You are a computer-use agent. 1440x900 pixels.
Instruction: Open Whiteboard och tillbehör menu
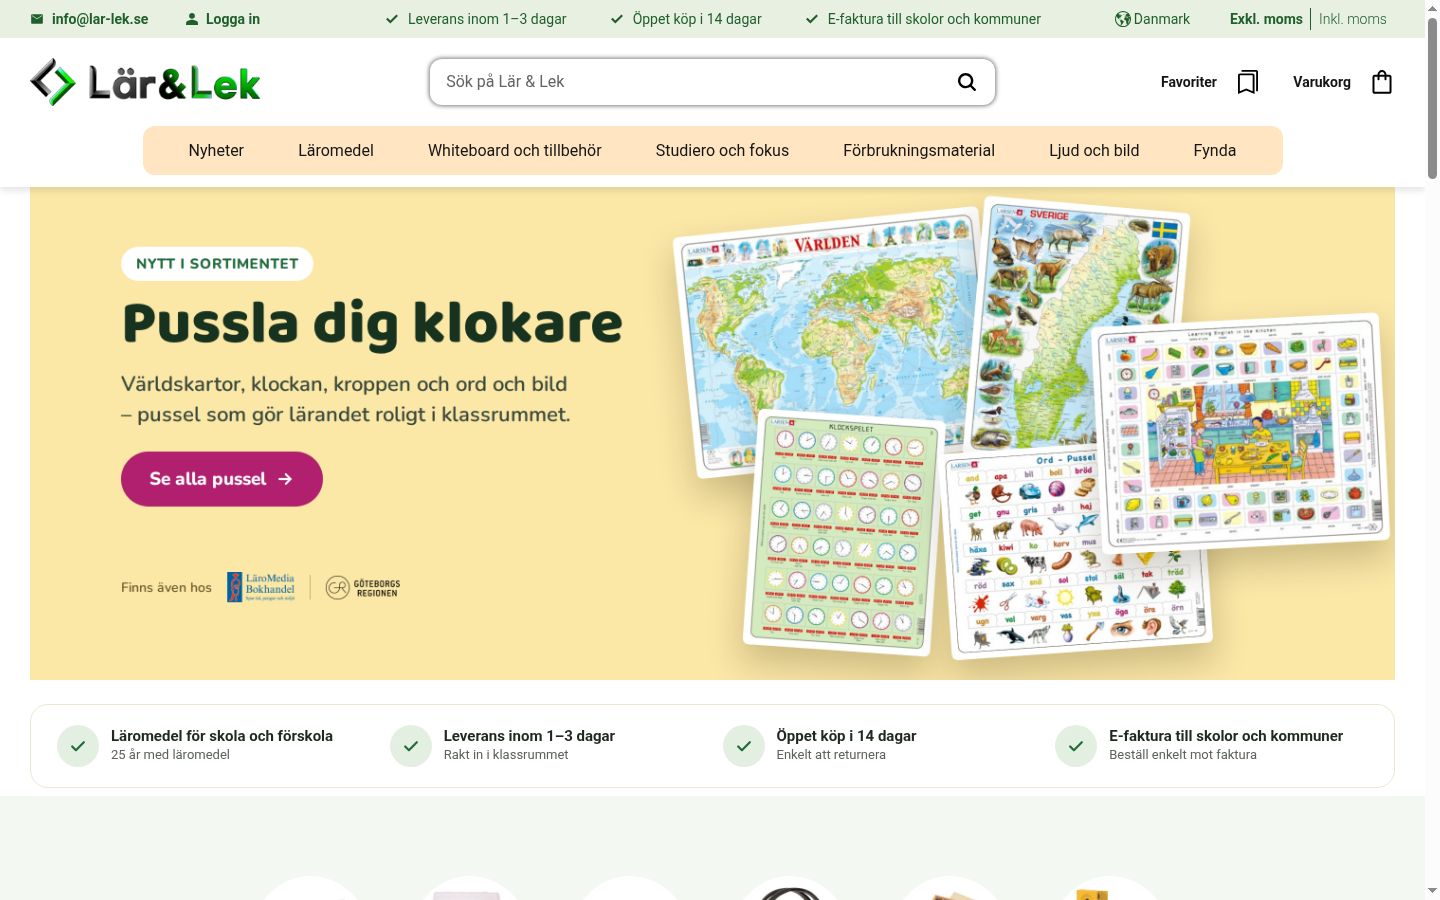(x=515, y=151)
